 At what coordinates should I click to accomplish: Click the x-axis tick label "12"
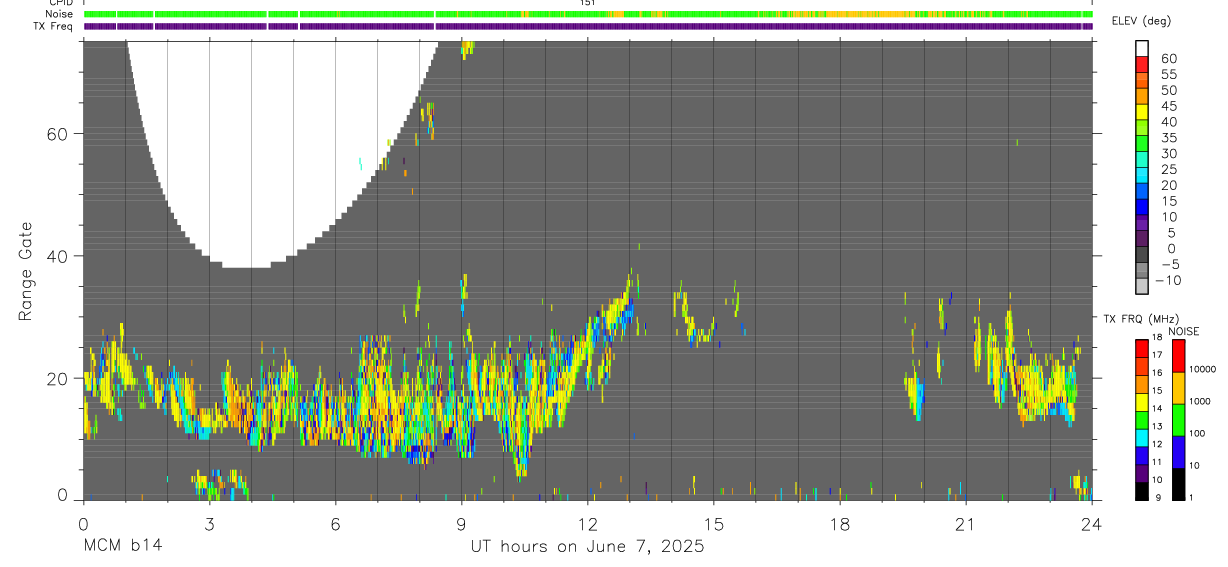click(x=587, y=524)
